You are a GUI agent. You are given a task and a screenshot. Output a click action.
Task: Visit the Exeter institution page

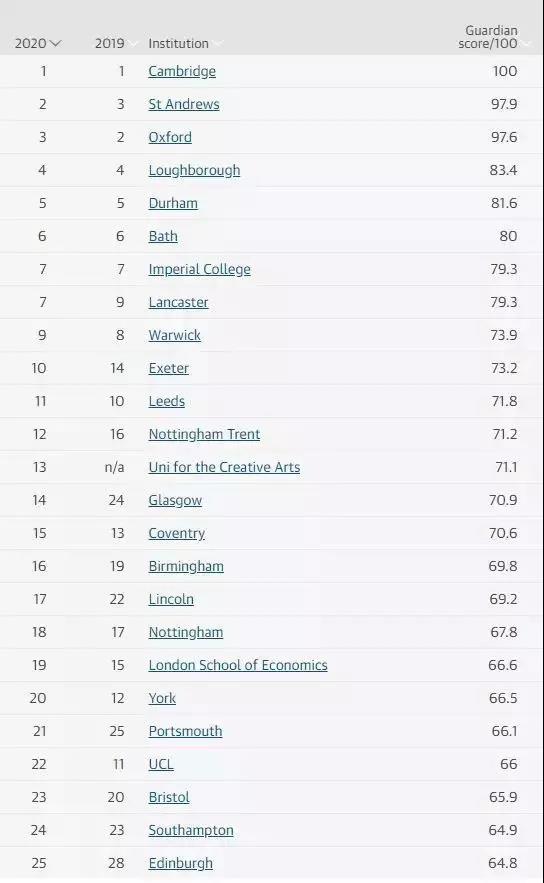pos(168,368)
